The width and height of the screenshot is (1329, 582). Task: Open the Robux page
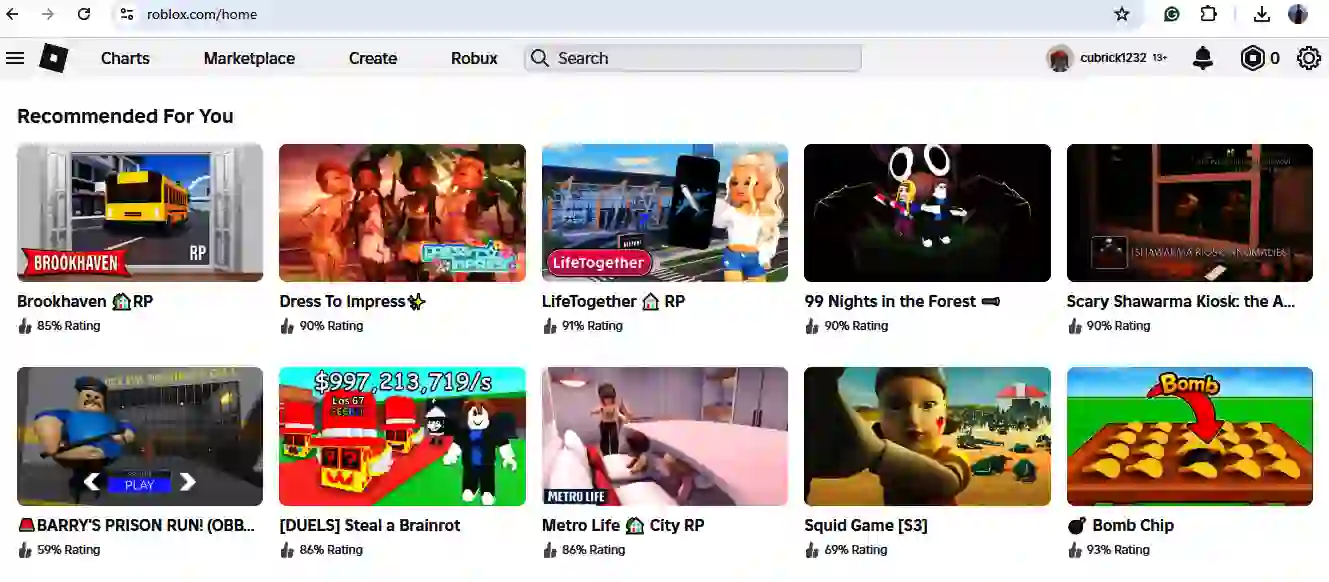(473, 58)
